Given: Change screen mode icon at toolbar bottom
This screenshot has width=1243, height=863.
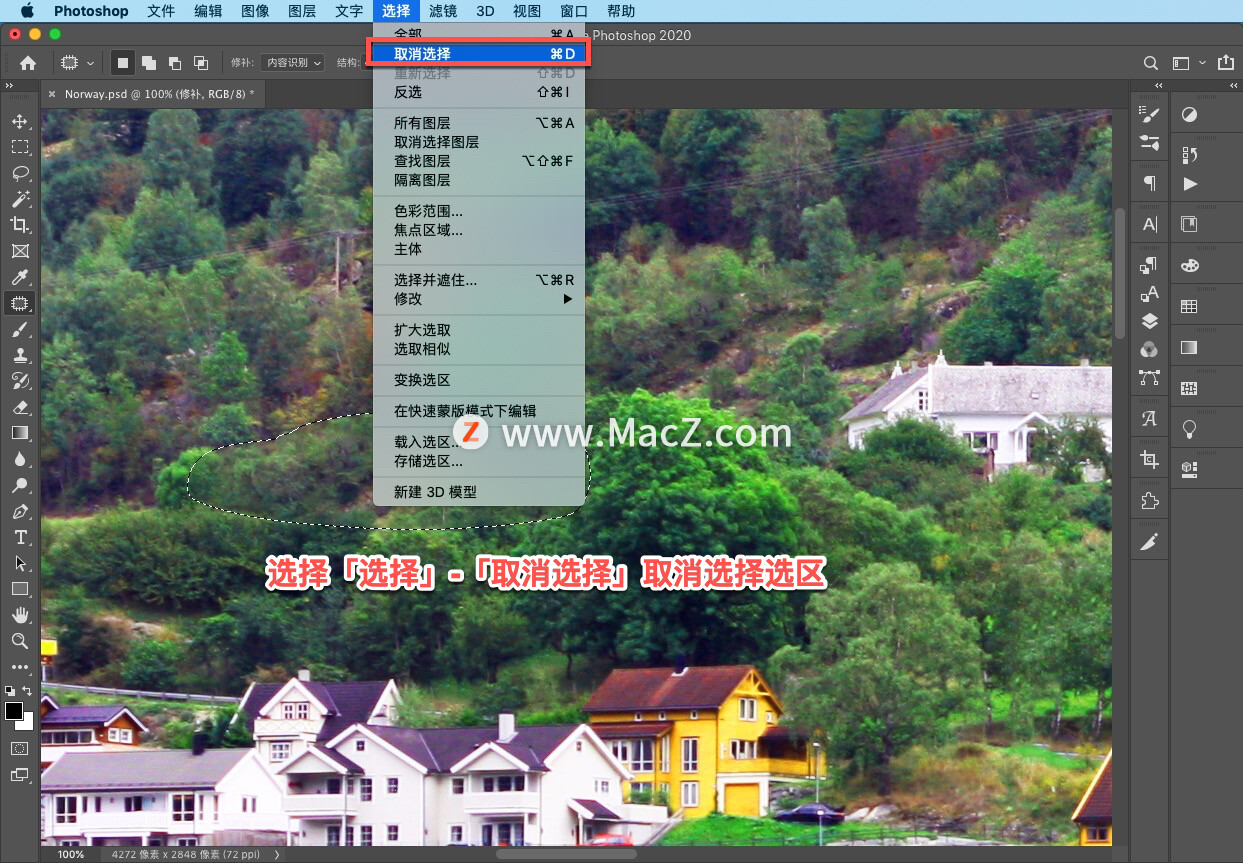Looking at the screenshot, I should (20, 774).
